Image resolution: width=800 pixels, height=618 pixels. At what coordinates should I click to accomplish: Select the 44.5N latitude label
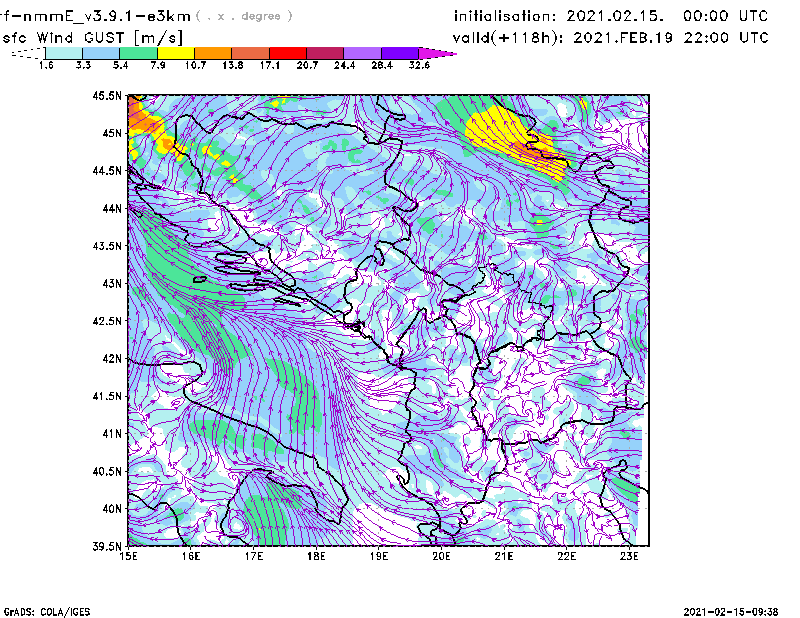108,170
